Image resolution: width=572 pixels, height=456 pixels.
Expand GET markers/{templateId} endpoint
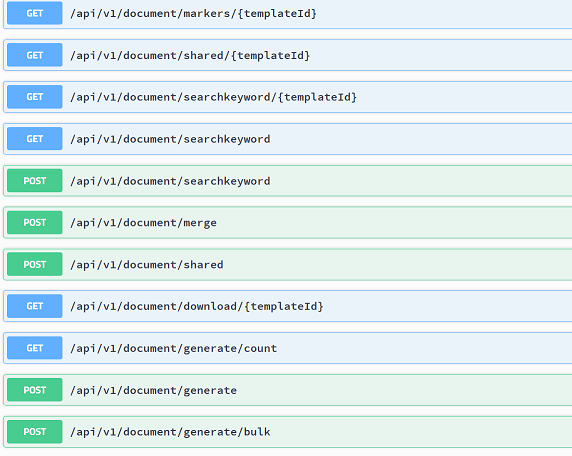[288, 13]
